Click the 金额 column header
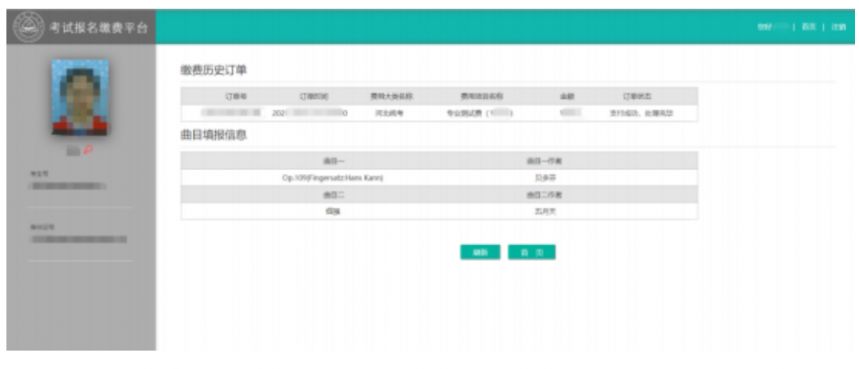Screen dimensions: 859x369 [567, 96]
